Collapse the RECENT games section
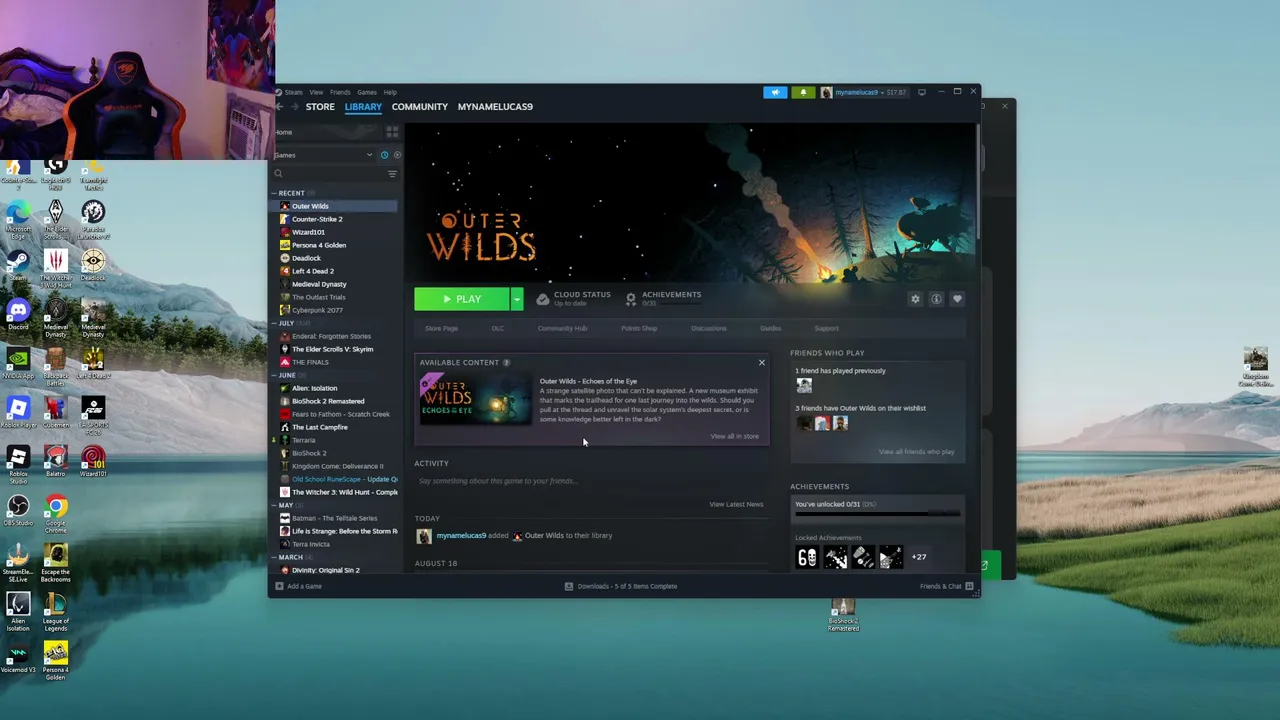Viewport: 1280px width, 720px height. point(291,193)
